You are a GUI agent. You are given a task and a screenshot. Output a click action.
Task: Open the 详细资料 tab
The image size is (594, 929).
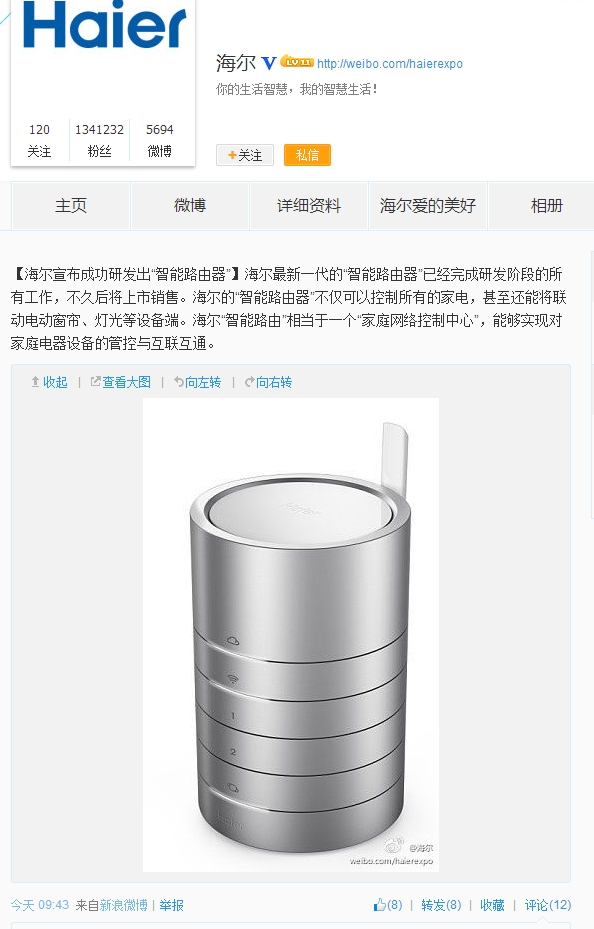[309, 206]
